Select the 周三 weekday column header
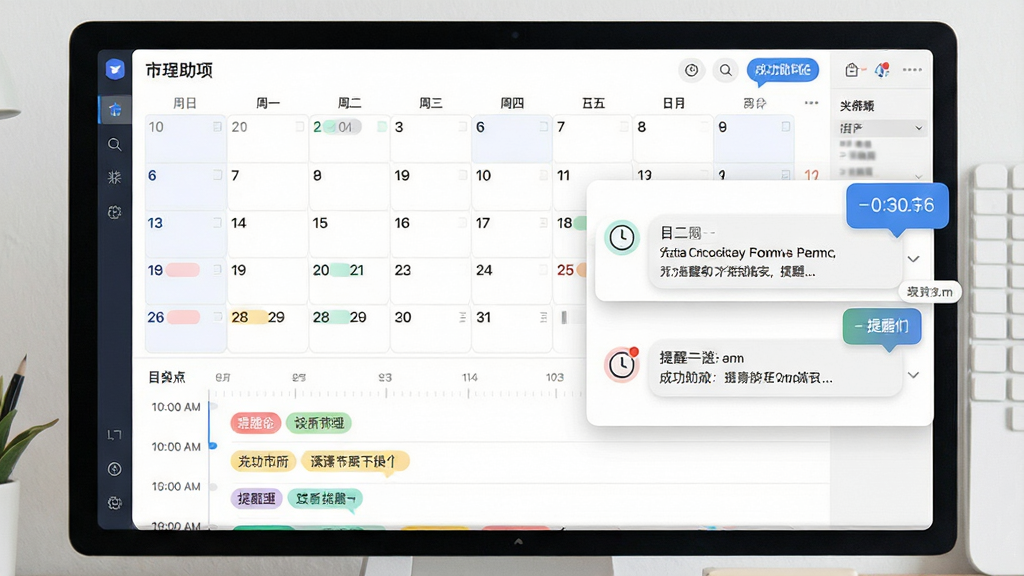Viewport: 1024px width, 576px height. (430, 103)
